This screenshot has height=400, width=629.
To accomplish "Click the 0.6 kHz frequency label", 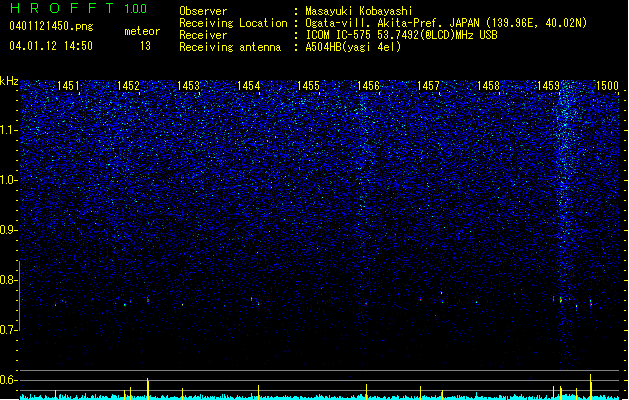I will [x=8, y=380].
